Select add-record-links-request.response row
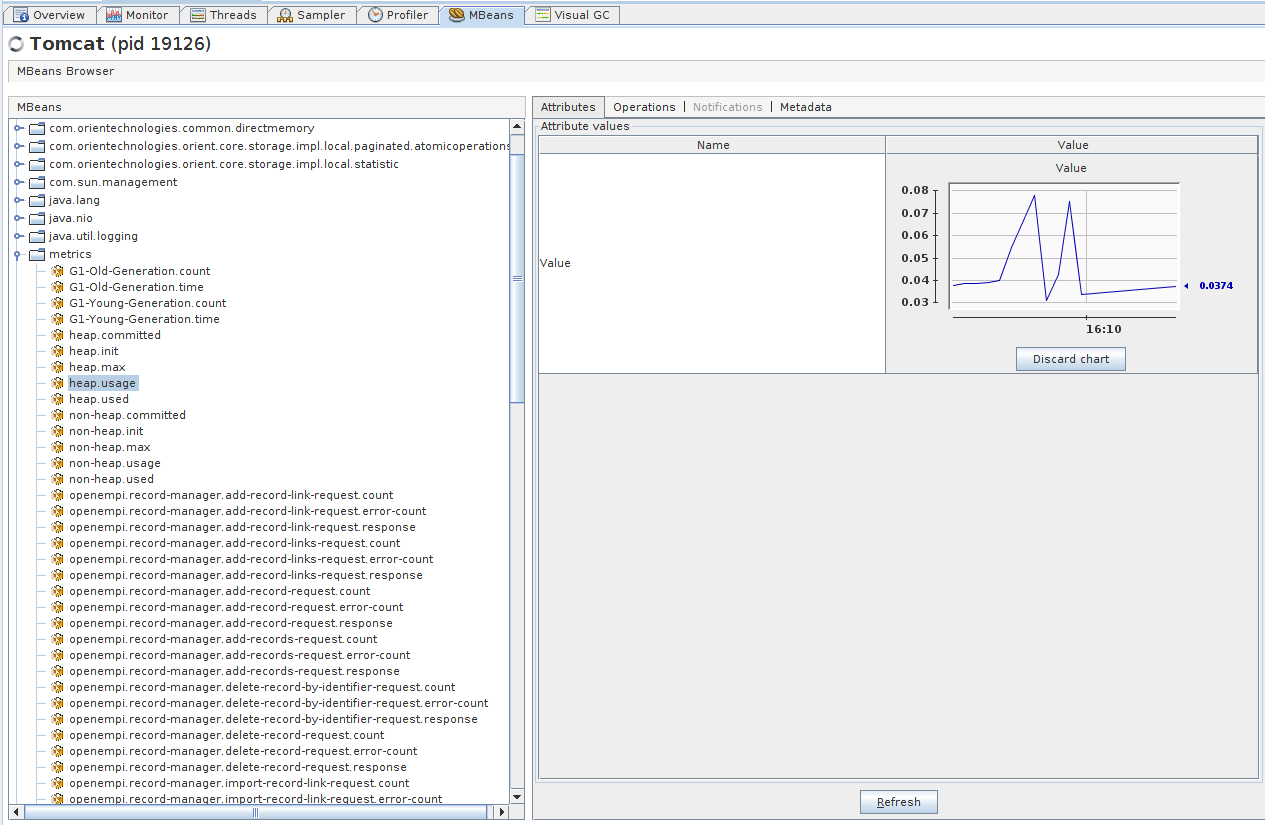Viewport: 1265px width, 825px height. 246,575
